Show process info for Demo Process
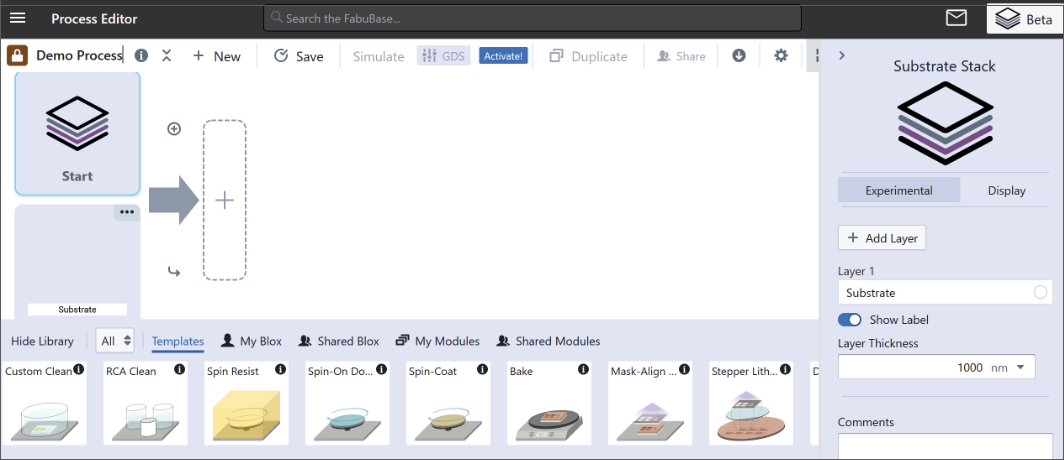Viewport: 1064px width, 460px height. click(x=141, y=56)
